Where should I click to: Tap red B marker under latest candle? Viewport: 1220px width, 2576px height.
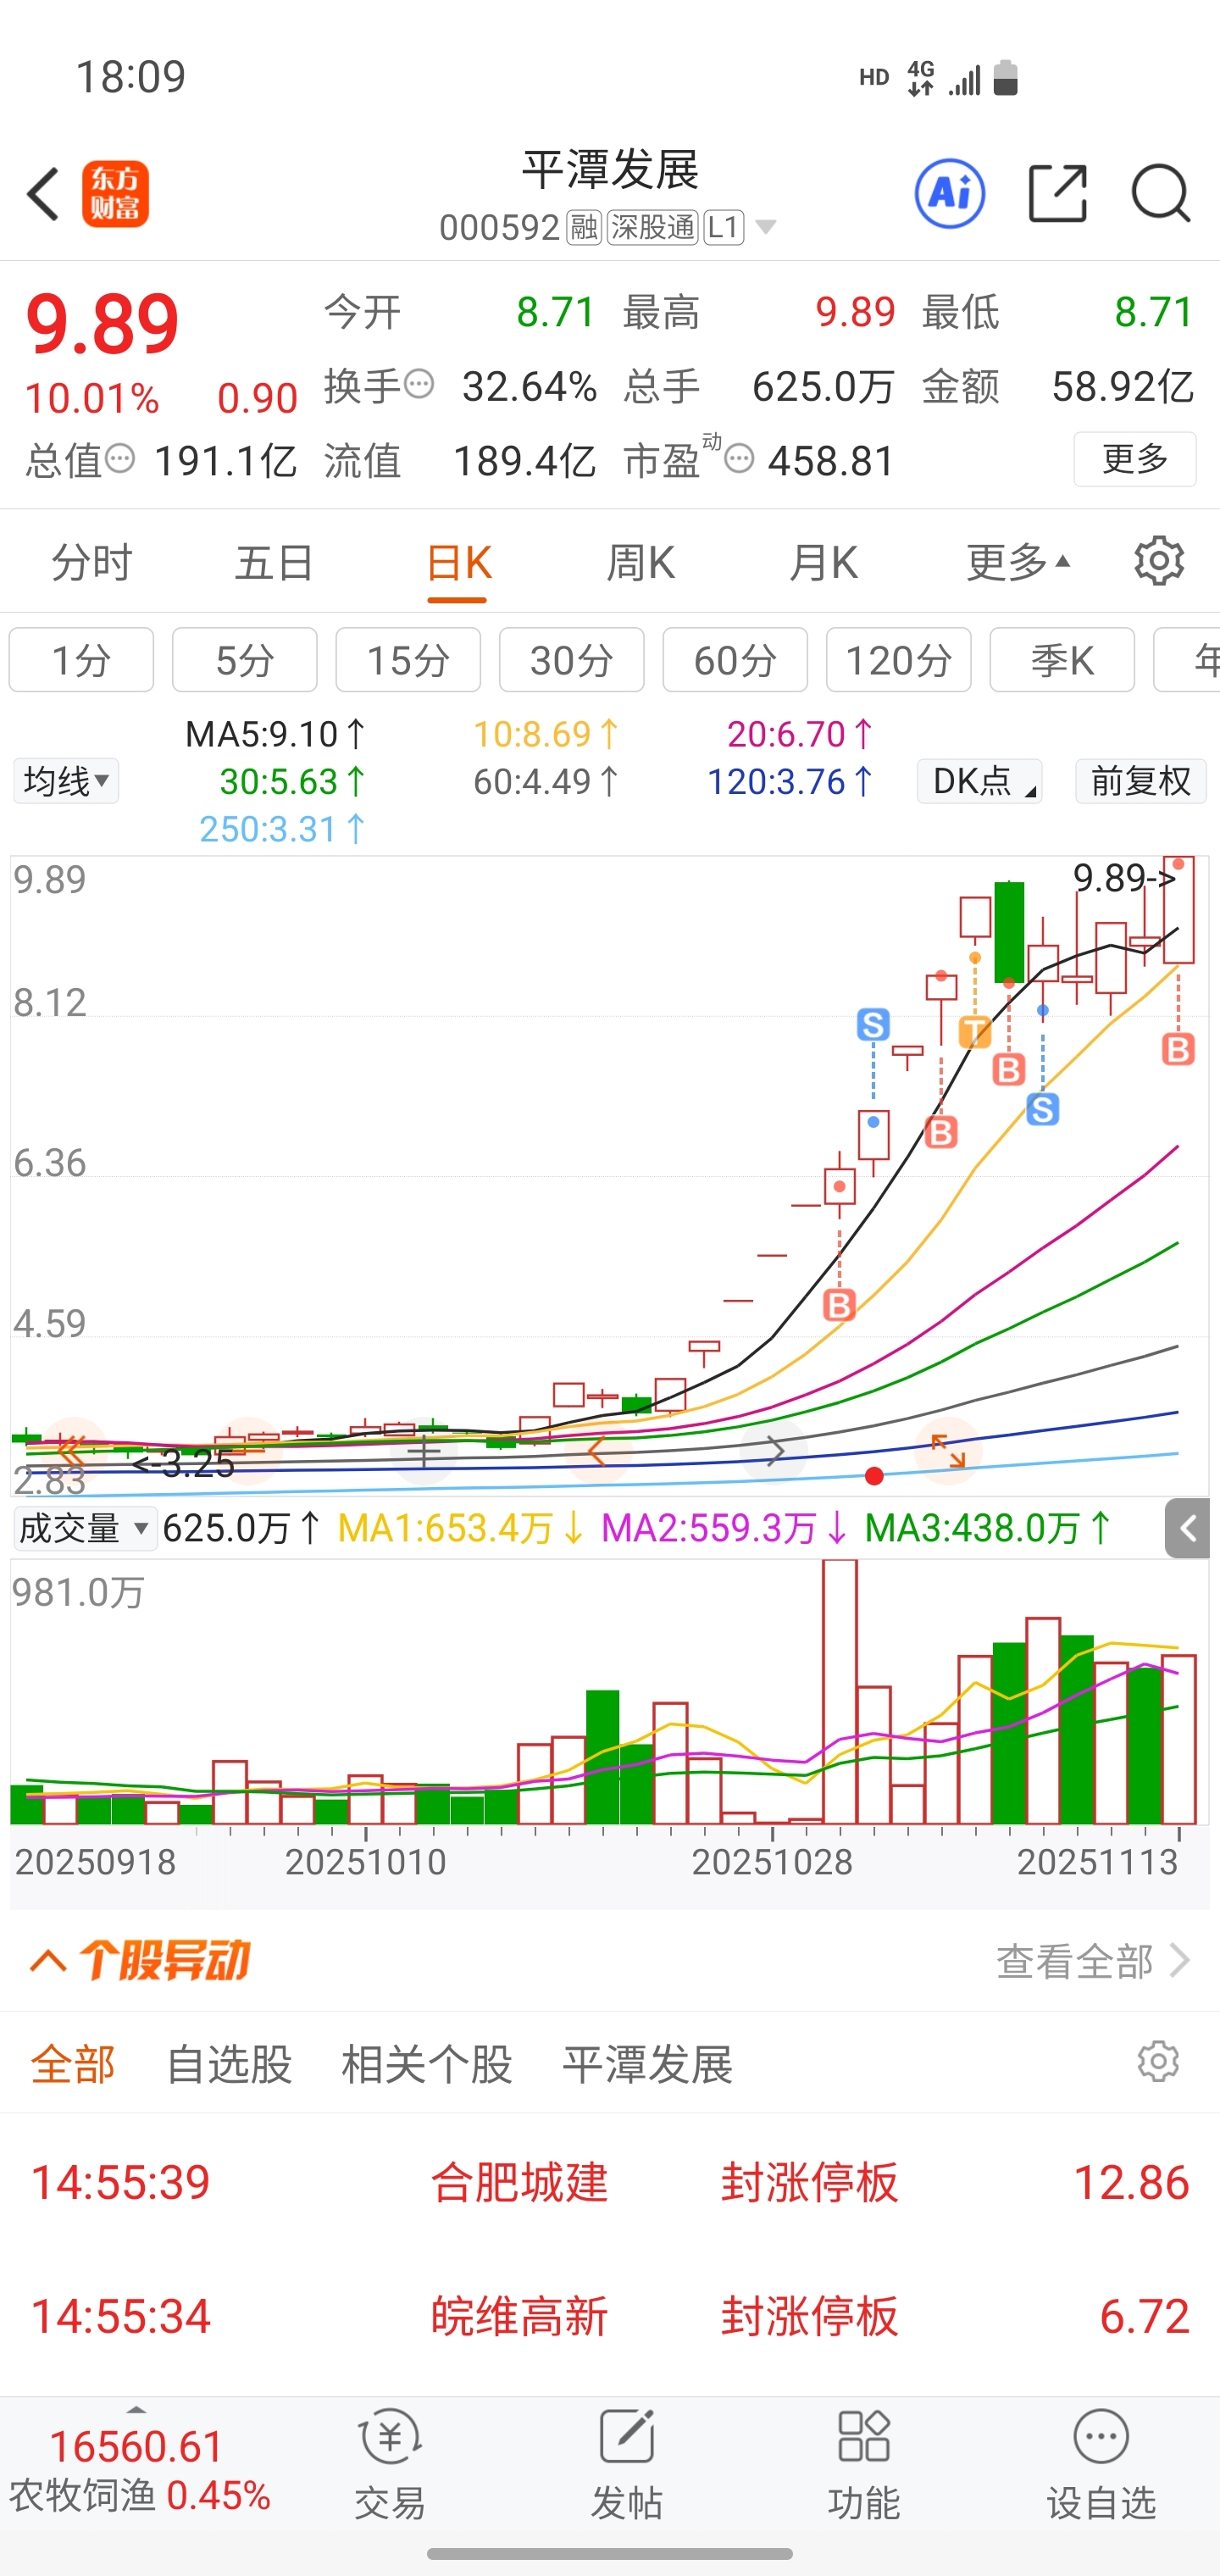tap(1178, 1049)
